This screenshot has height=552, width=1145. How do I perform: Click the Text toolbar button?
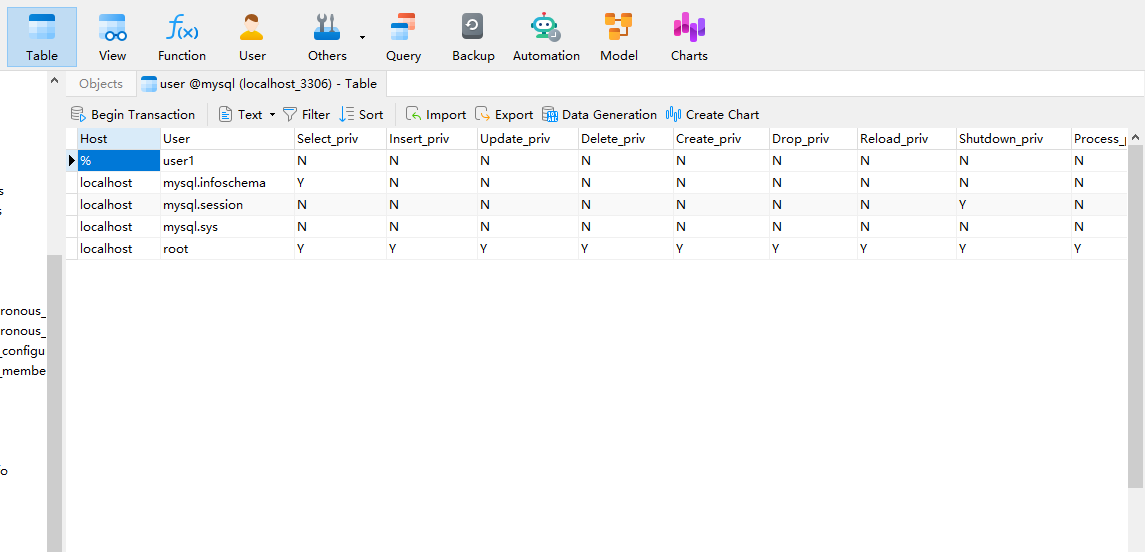[241, 115]
